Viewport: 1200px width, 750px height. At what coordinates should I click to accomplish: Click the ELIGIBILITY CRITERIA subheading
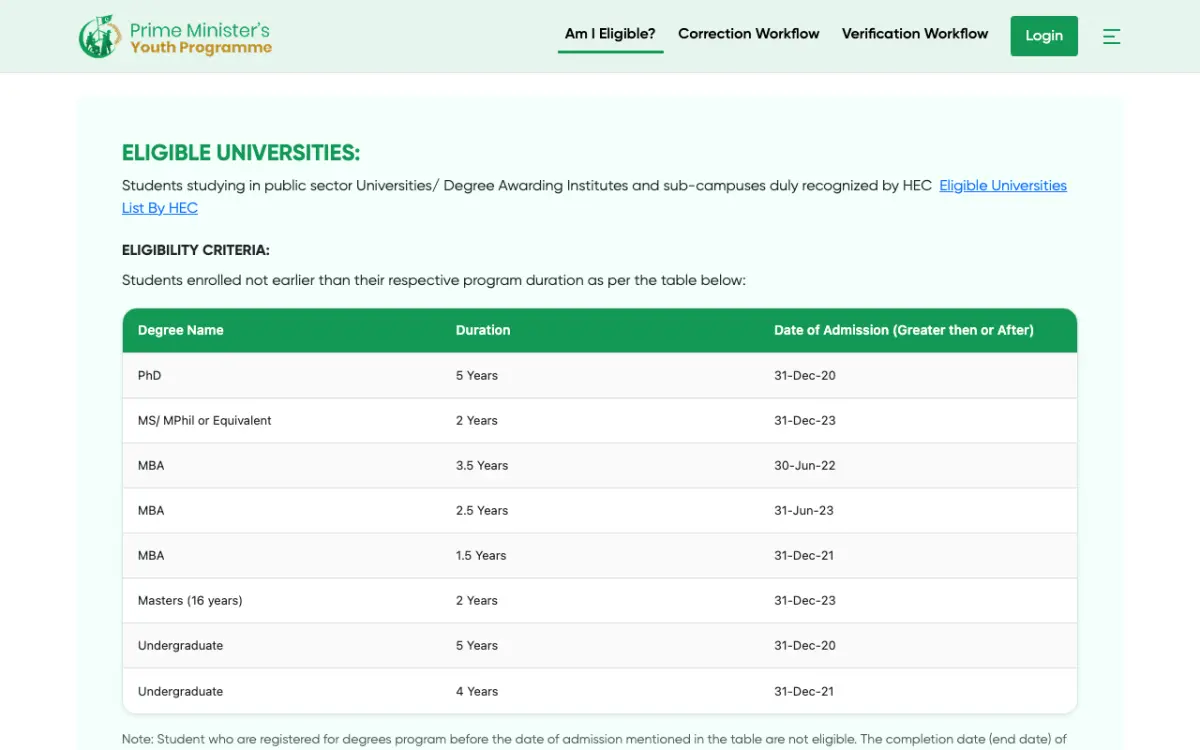[x=196, y=250]
